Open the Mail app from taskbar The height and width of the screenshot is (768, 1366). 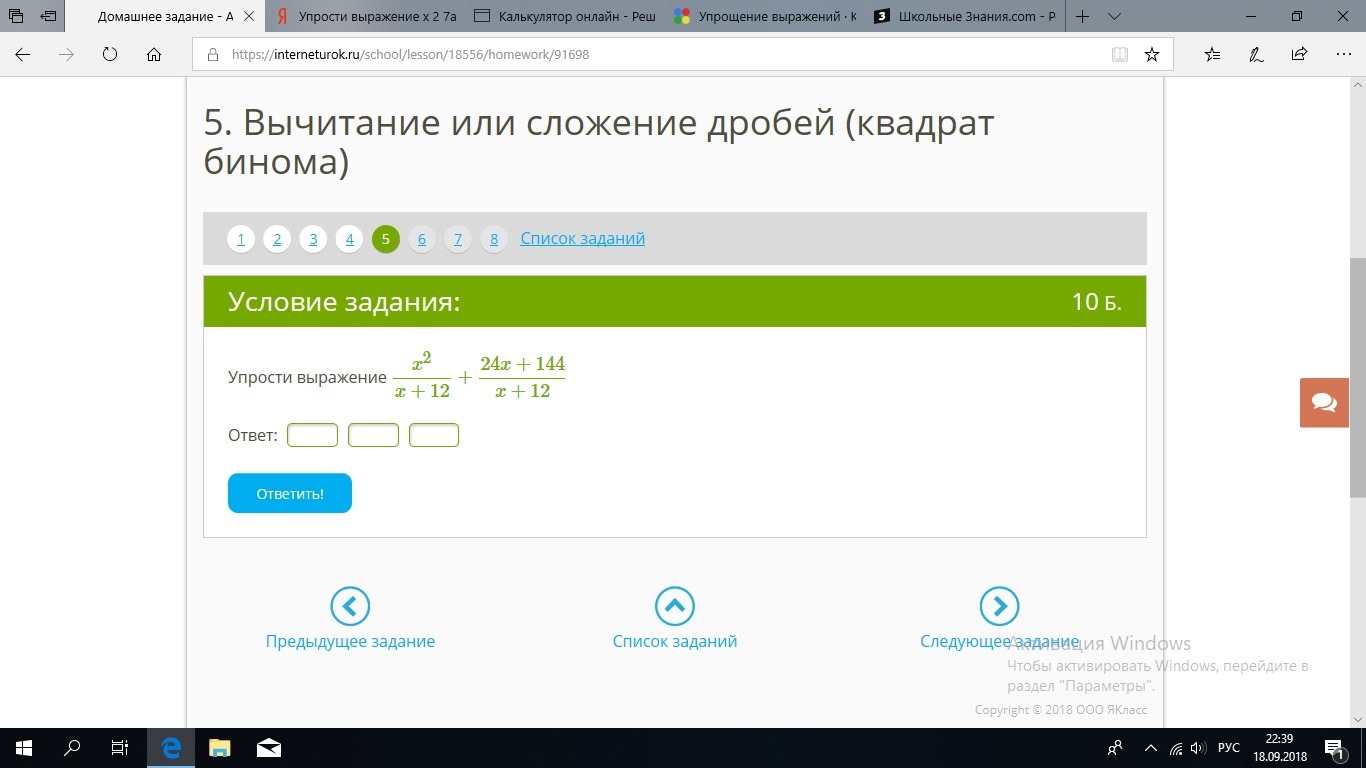267,748
